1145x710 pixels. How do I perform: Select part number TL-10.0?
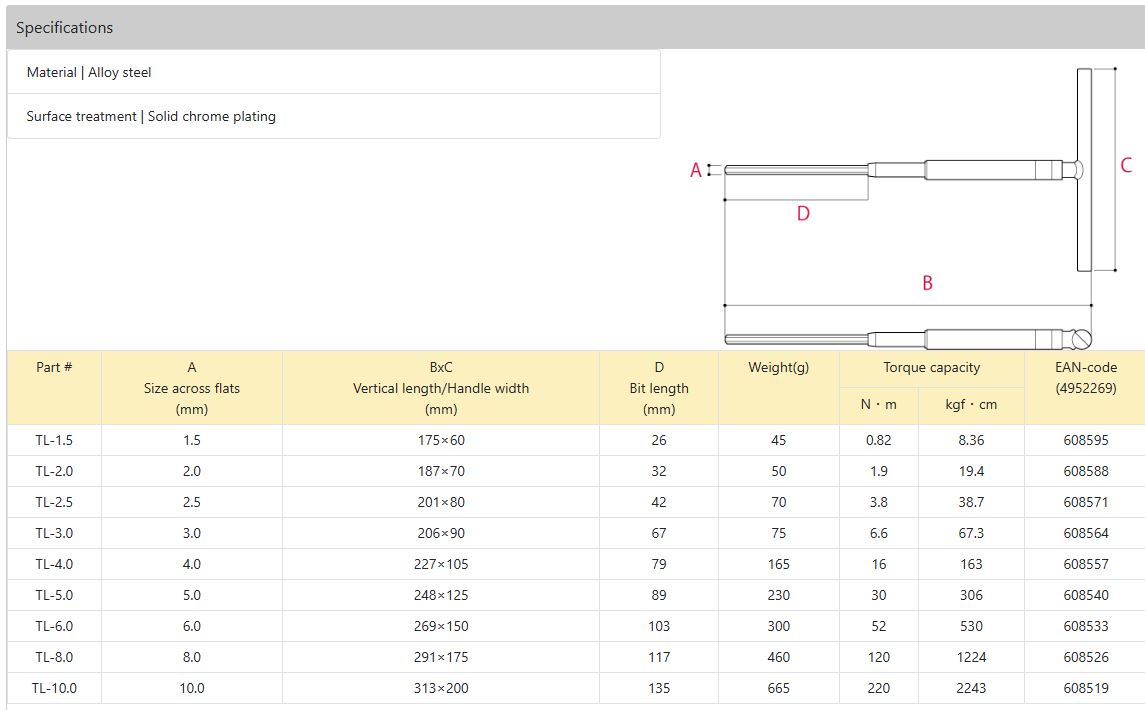coord(54,688)
